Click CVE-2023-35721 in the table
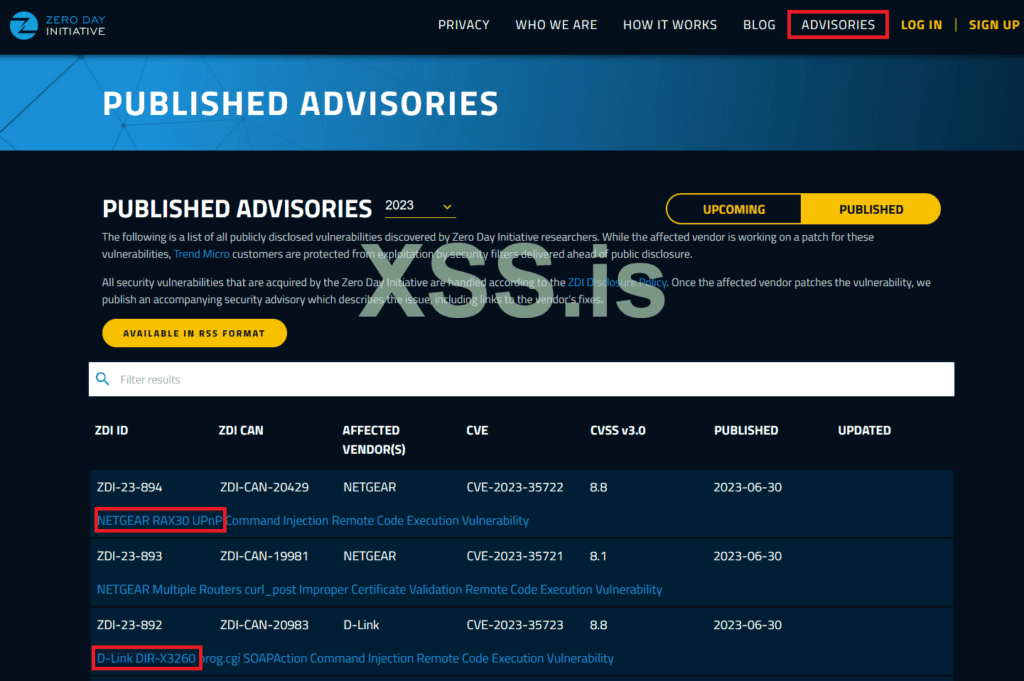 pyautogui.click(x=515, y=556)
